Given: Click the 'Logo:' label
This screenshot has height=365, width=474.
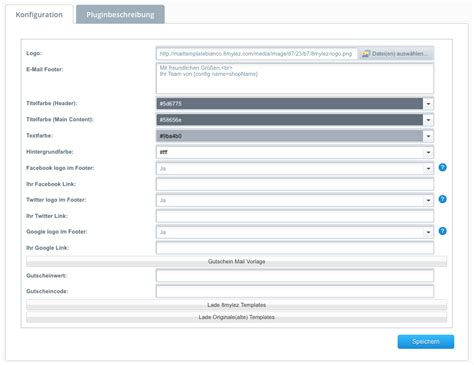Looking at the screenshot, I should (x=34, y=53).
